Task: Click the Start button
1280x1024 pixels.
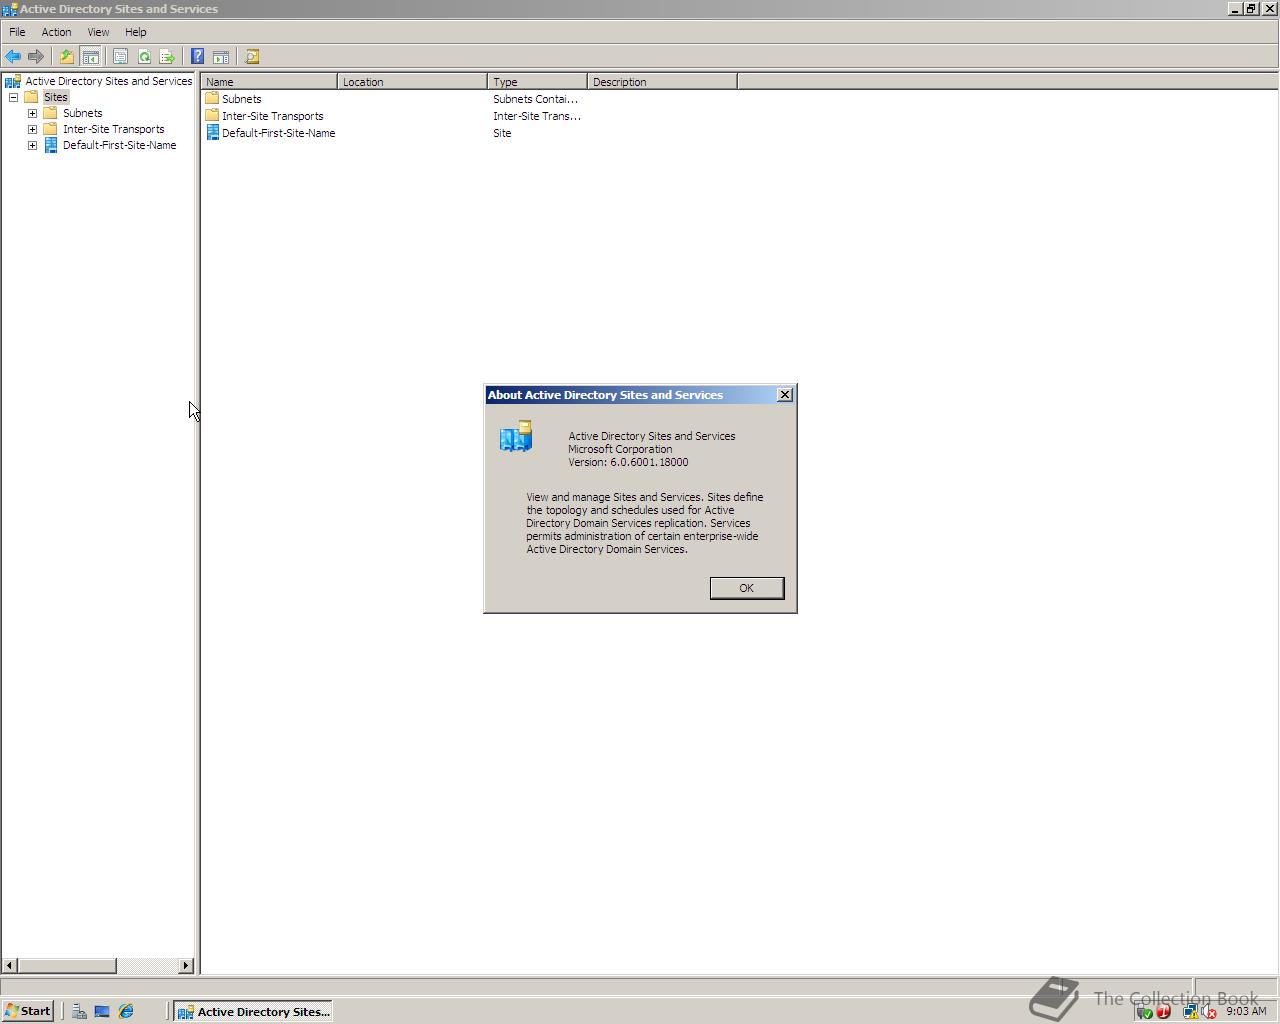Action: coord(28,1011)
